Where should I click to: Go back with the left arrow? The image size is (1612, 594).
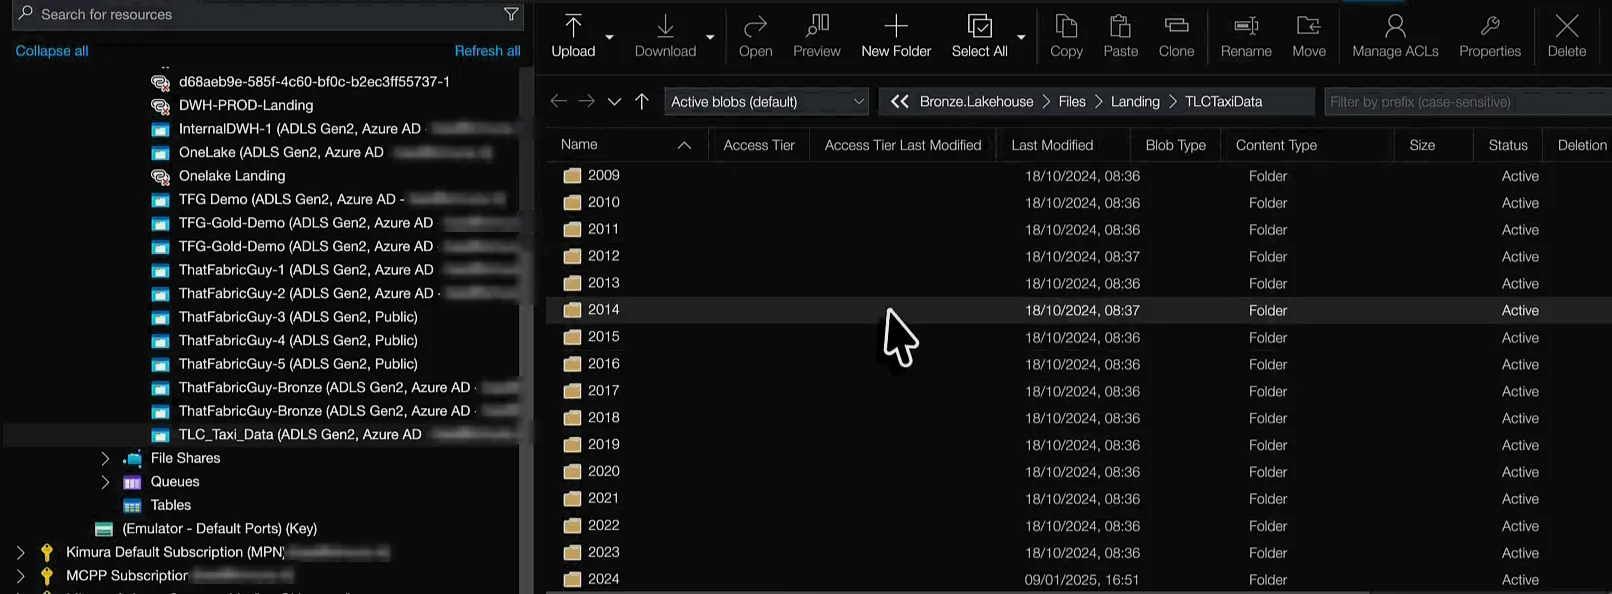click(558, 101)
